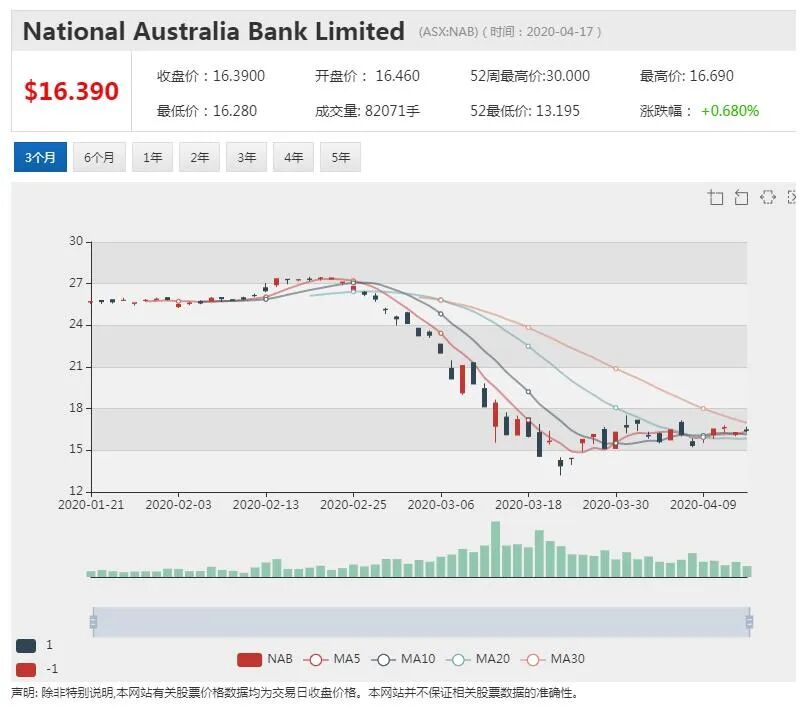Choose the 3年 time range button
The width and height of the screenshot is (812, 707).
click(x=246, y=157)
